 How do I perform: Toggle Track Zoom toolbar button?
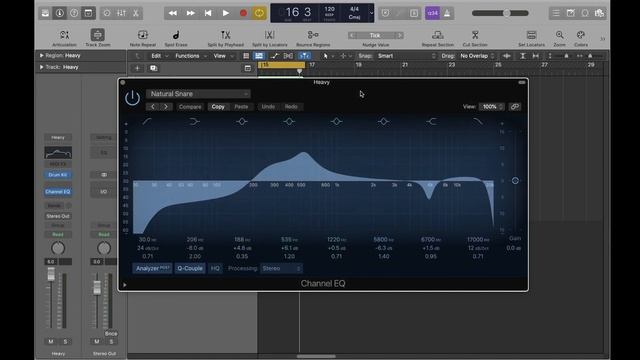(98, 35)
